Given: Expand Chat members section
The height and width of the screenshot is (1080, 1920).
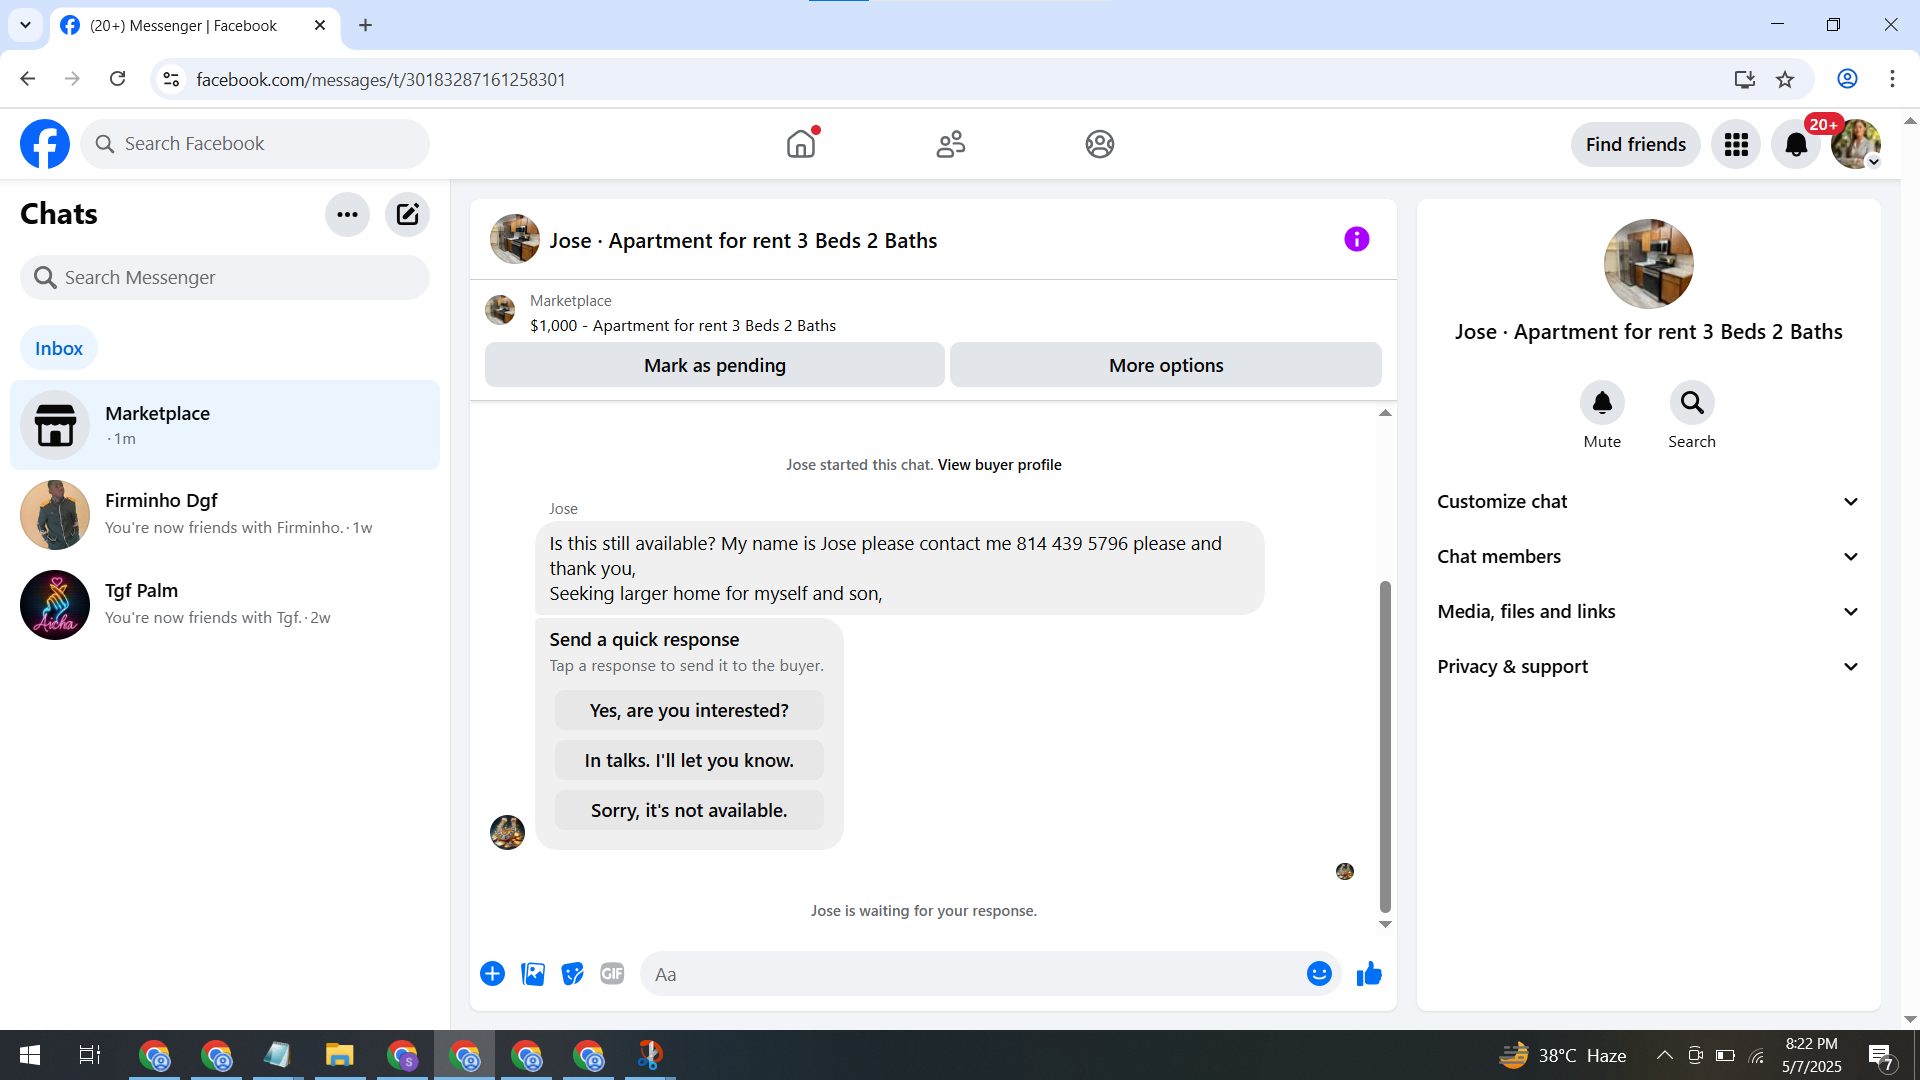Looking at the screenshot, I should pos(1648,557).
